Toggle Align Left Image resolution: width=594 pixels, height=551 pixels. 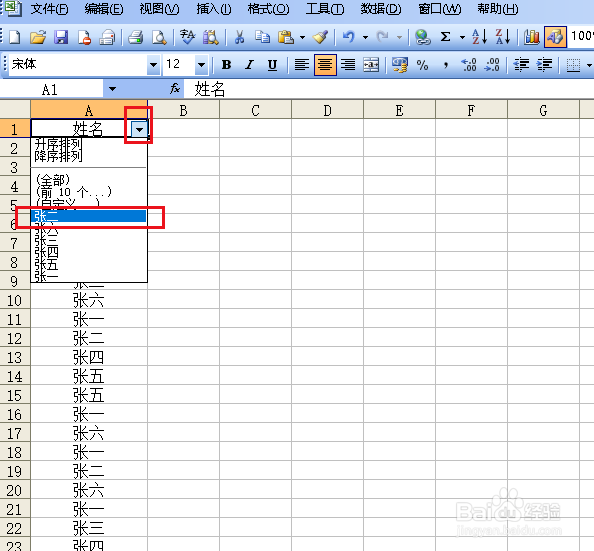302,65
